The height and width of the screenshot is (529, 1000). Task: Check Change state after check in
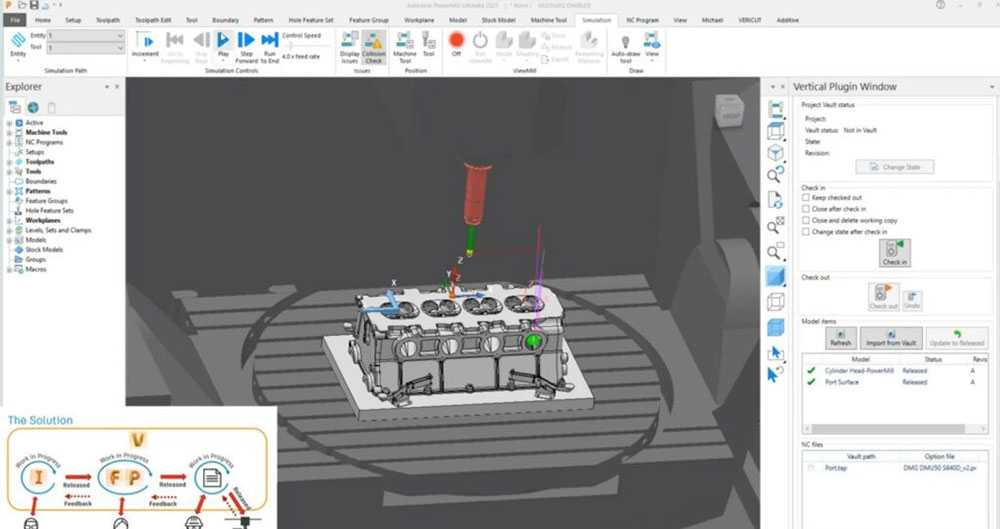pos(805,232)
